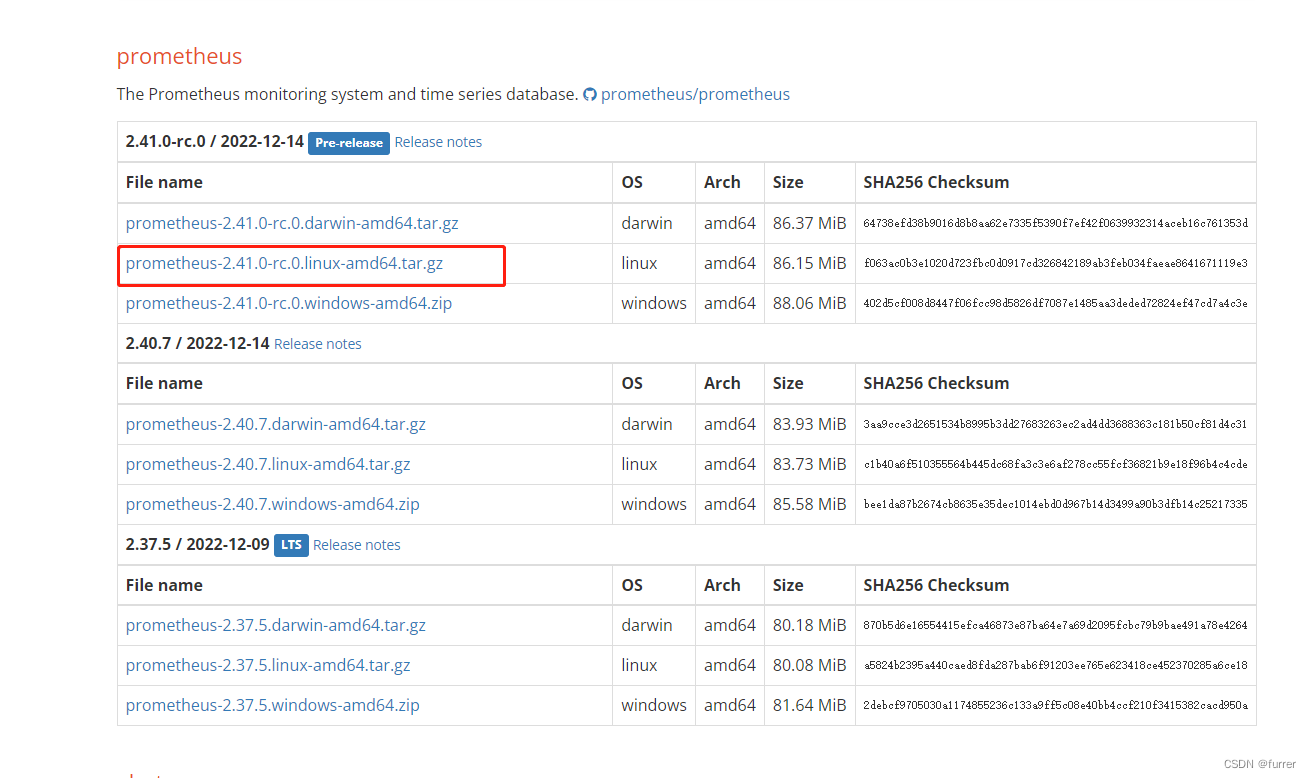Download prometheus-2.40.7.linux-amd64.tar.gz

268,464
